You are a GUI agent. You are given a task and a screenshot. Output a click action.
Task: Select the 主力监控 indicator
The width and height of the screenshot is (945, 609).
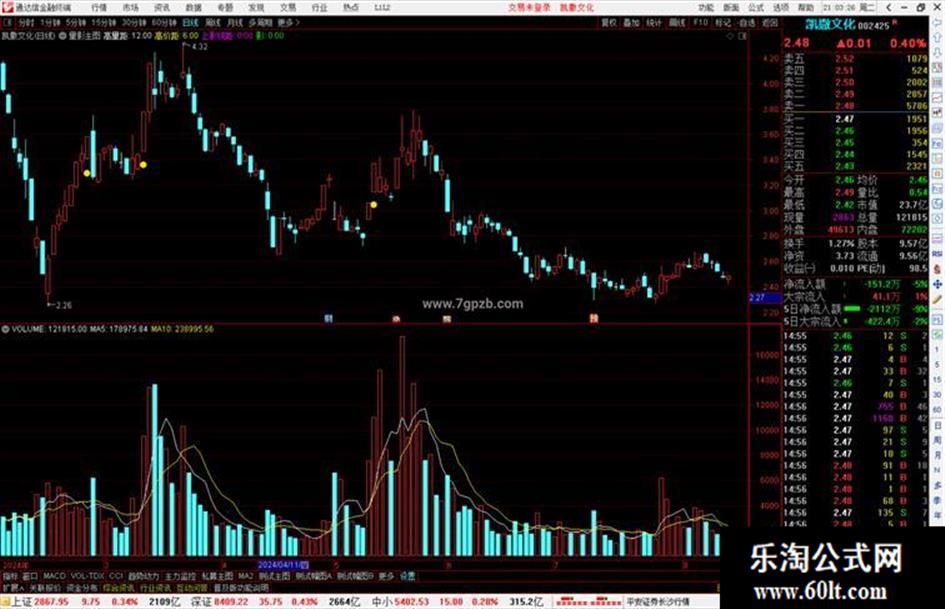(x=180, y=576)
